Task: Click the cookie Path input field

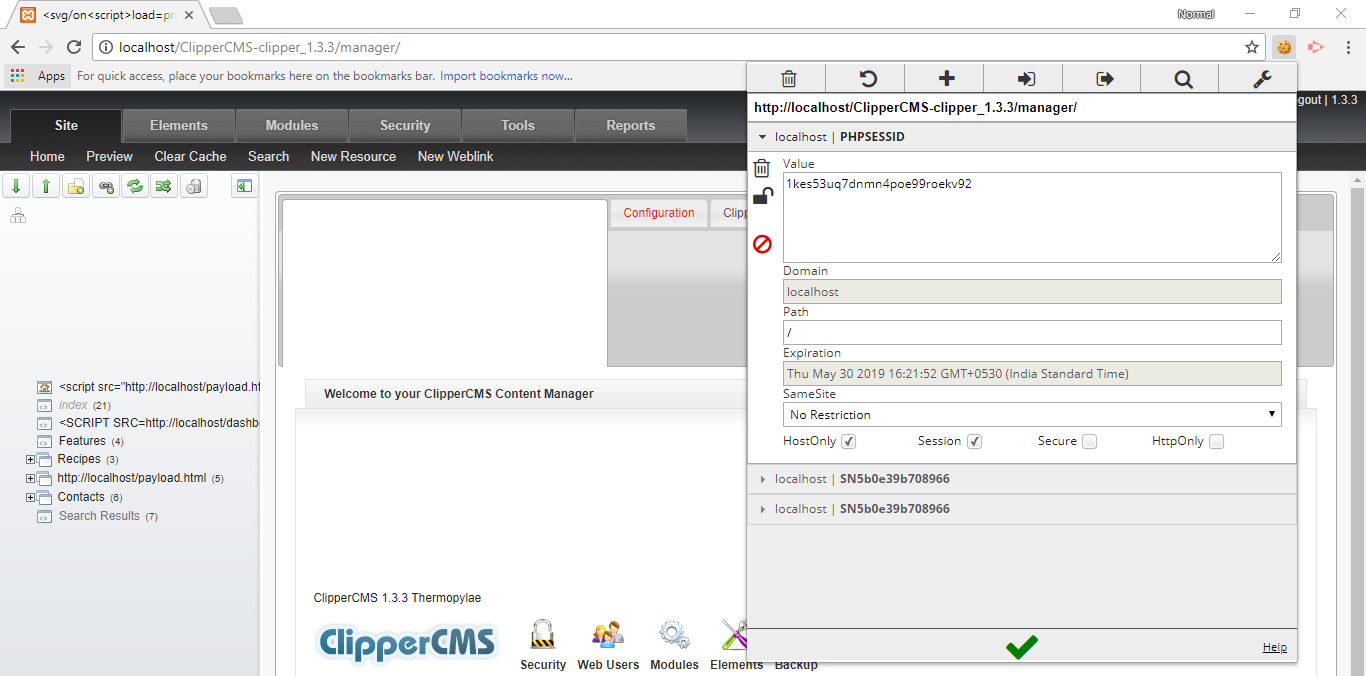Action: [x=1032, y=332]
